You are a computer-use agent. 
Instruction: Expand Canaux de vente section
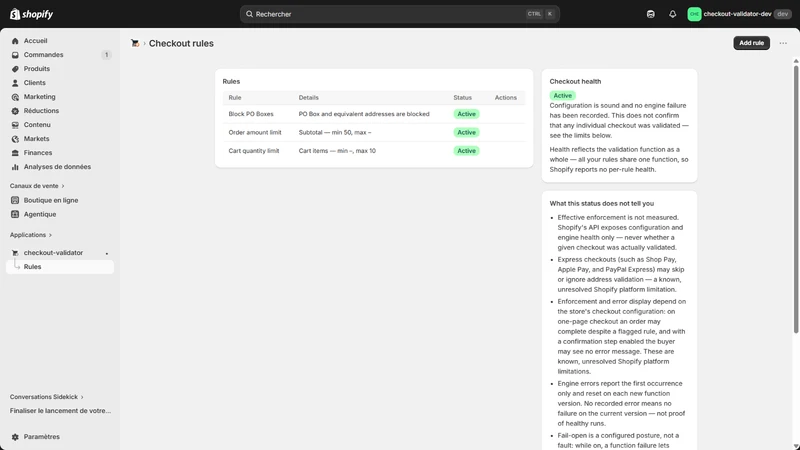coord(37,186)
